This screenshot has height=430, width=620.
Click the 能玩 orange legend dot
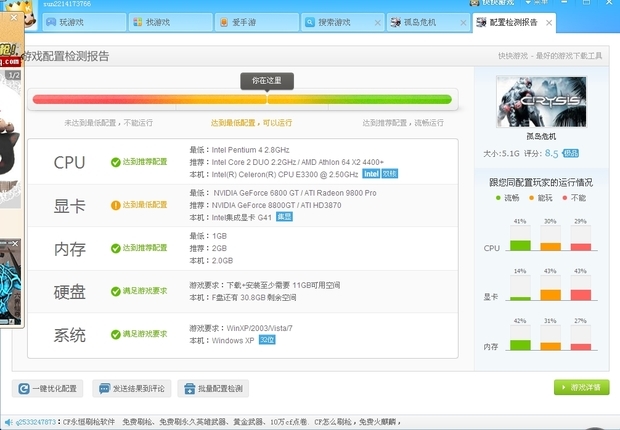(531, 198)
